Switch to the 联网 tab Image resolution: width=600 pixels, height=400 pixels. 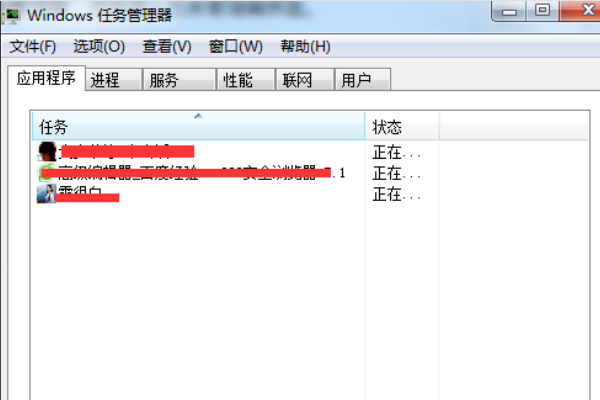[305, 80]
